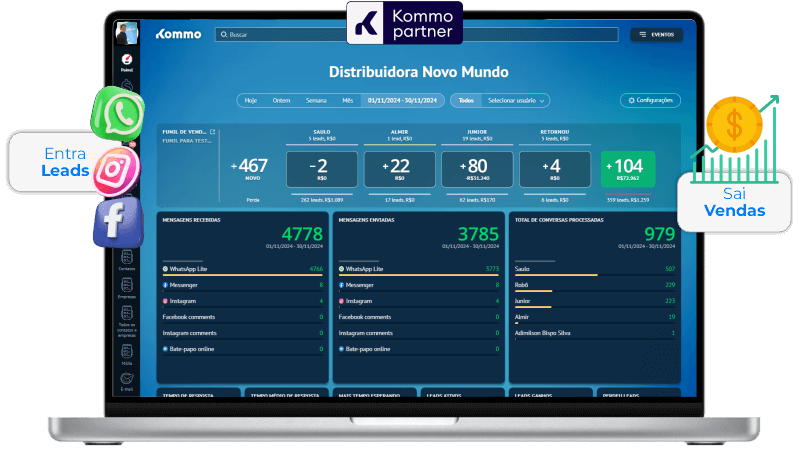Click the Robô conversations row
This screenshot has width=800, height=458.
click(x=595, y=285)
